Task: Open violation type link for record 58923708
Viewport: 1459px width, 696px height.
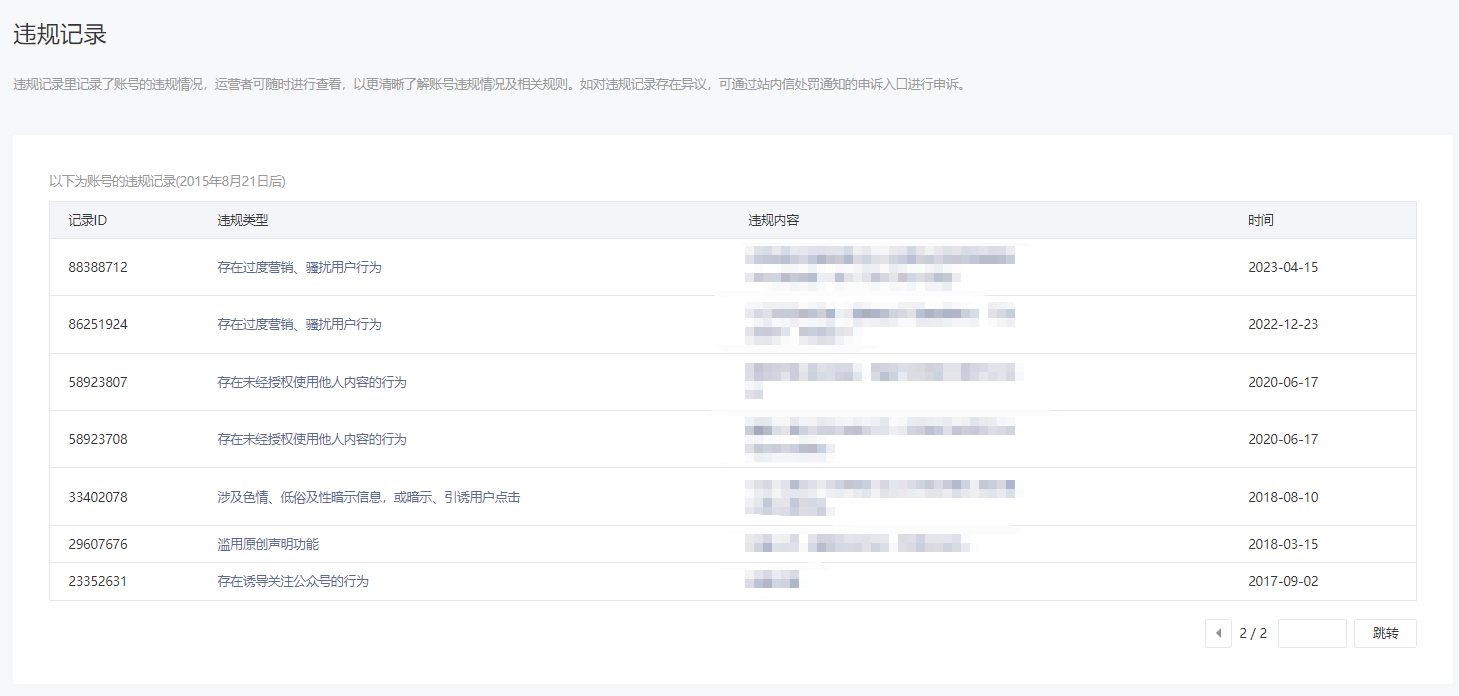Action: 311,439
